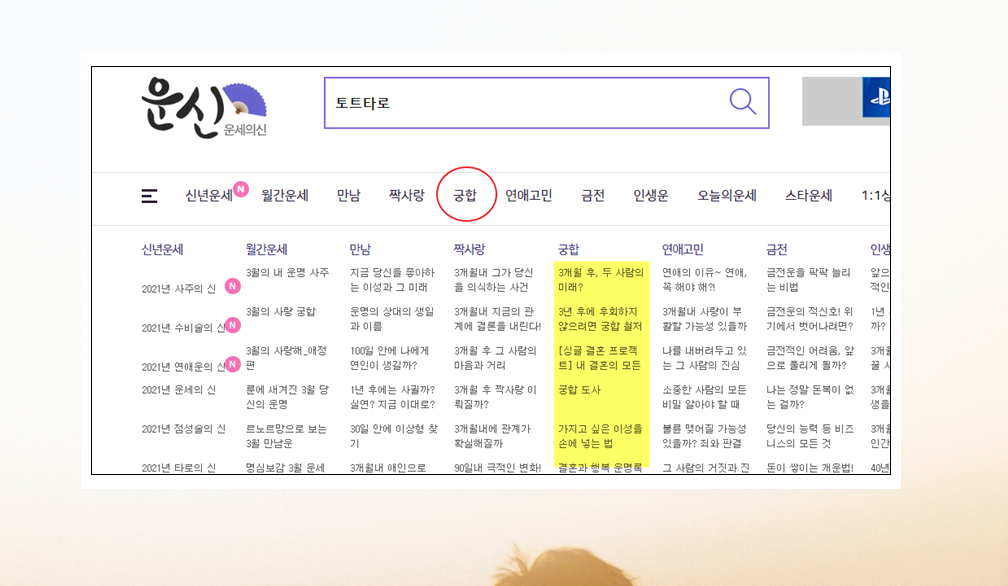Open 100일 안에 나에게 연인이 생길까?
The image size is (1008, 586).
(389, 358)
